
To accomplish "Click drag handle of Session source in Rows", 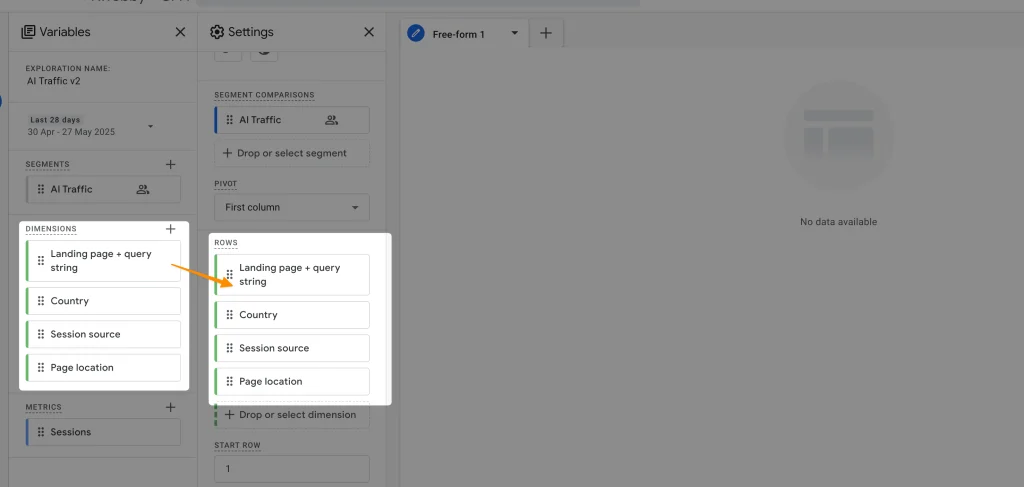I will [229, 348].
